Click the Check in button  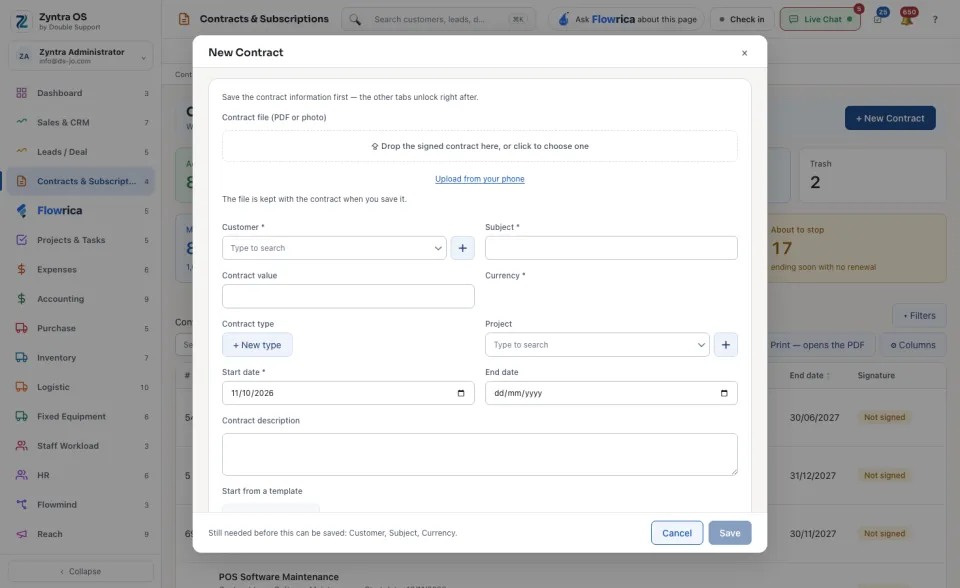(x=741, y=20)
